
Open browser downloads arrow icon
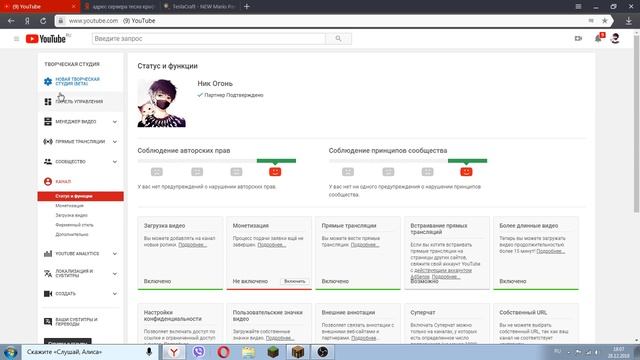pos(629,20)
